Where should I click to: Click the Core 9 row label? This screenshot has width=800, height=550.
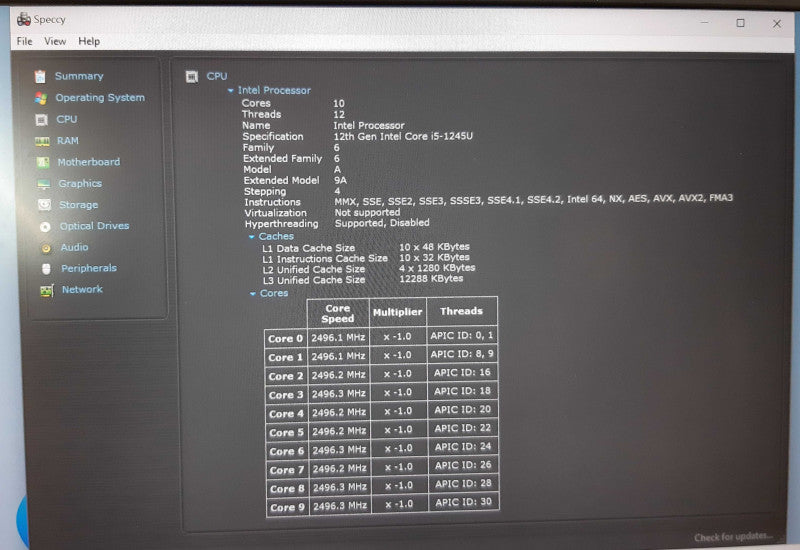pos(288,508)
